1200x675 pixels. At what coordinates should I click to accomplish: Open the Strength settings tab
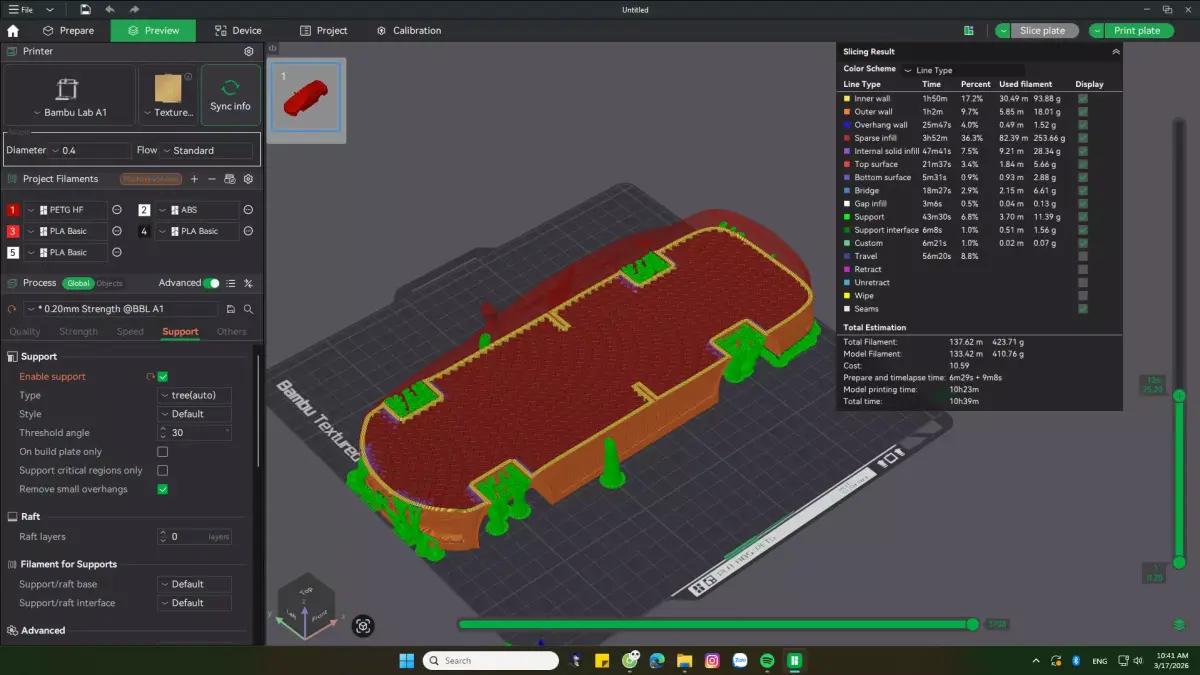click(78, 332)
